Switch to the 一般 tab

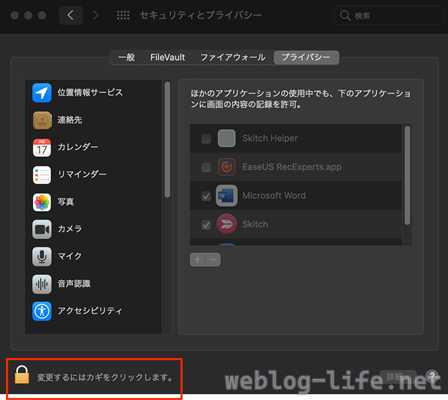[x=127, y=57]
